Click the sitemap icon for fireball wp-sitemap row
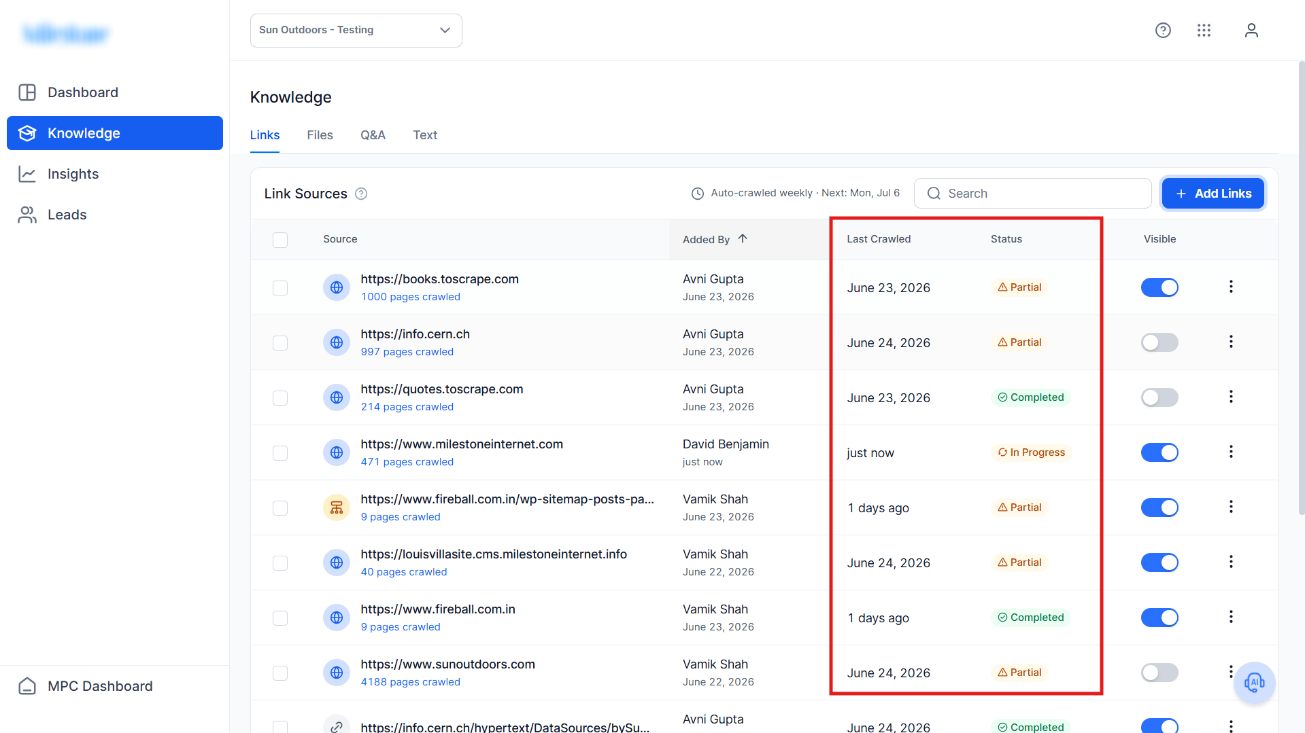Image resolution: width=1305 pixels, height=733 pixels. [337, 507]
